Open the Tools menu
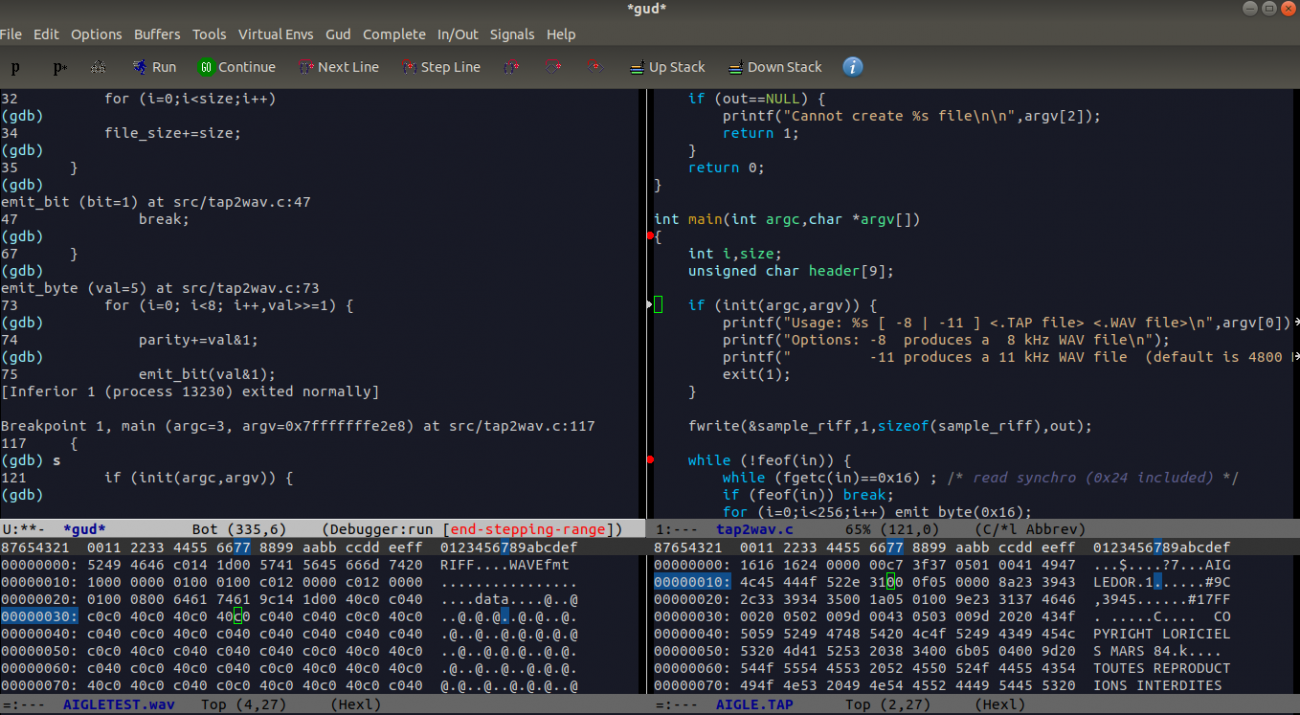The image size is (1300, 715). [209, 34]
